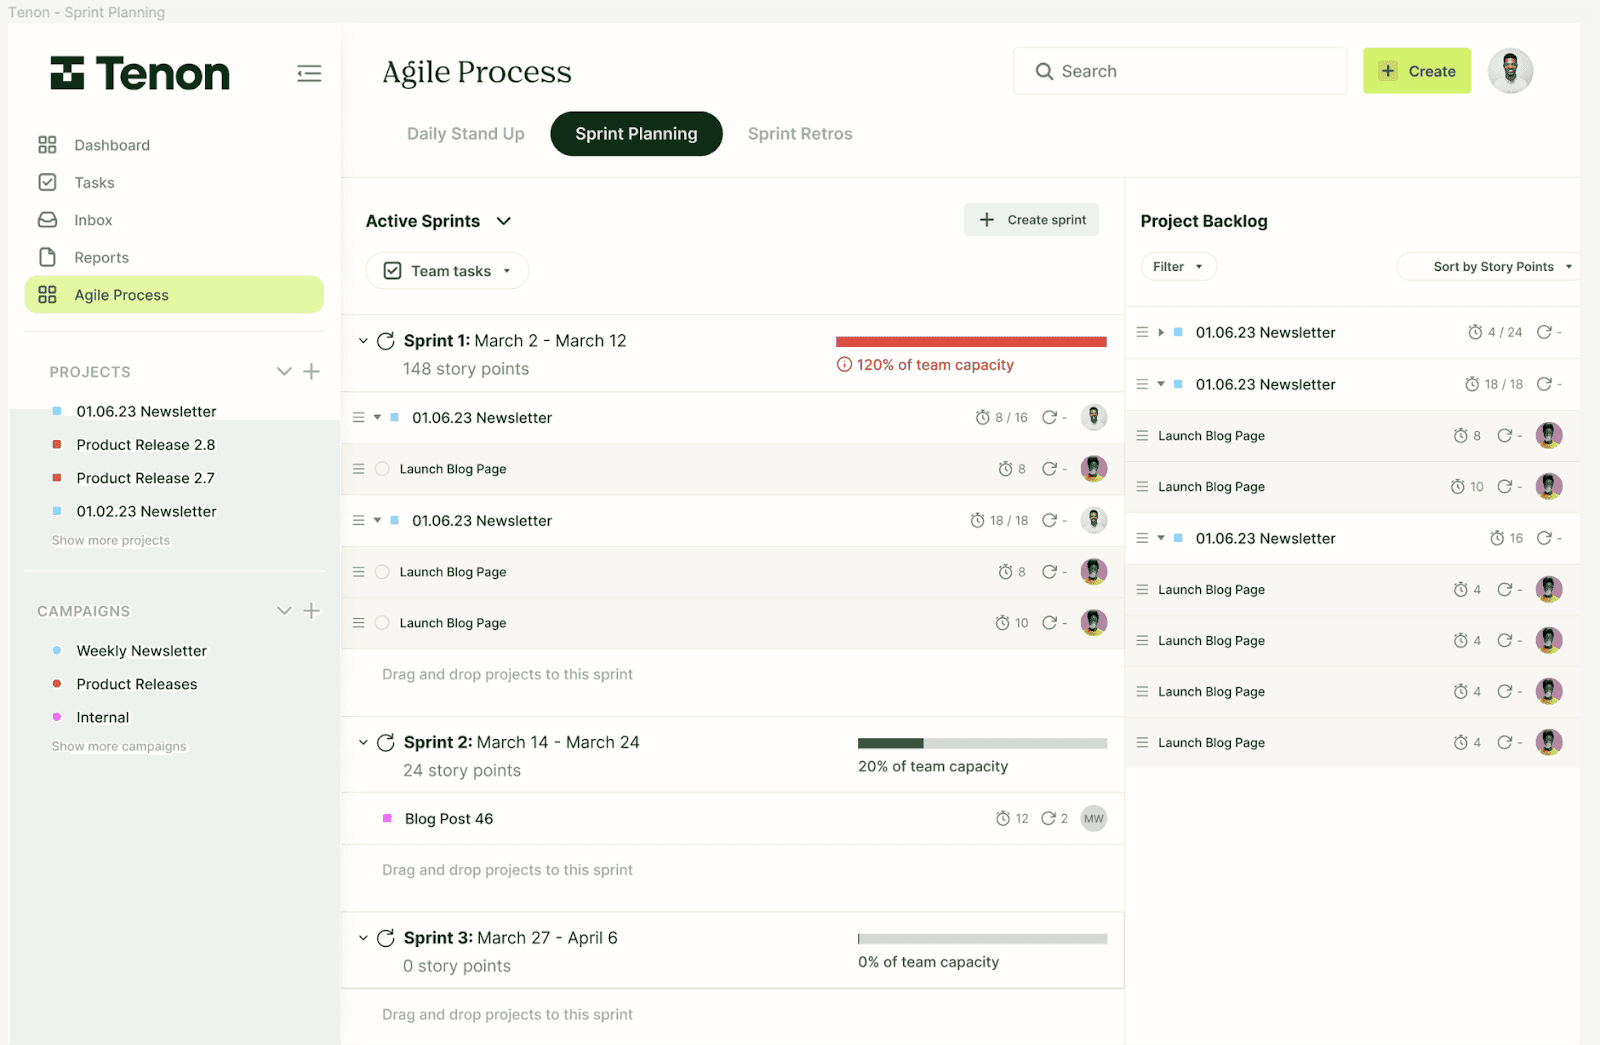Click the 120% team capacity progress bar
The height and width of the screenshot is (1045, 1600).
point(970,340)
